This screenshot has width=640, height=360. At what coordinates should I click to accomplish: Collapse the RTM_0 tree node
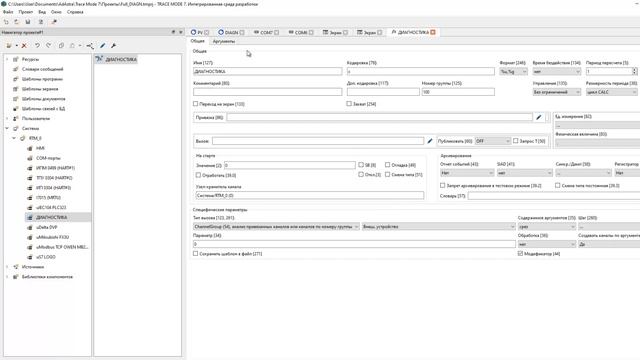click(14, 138)
